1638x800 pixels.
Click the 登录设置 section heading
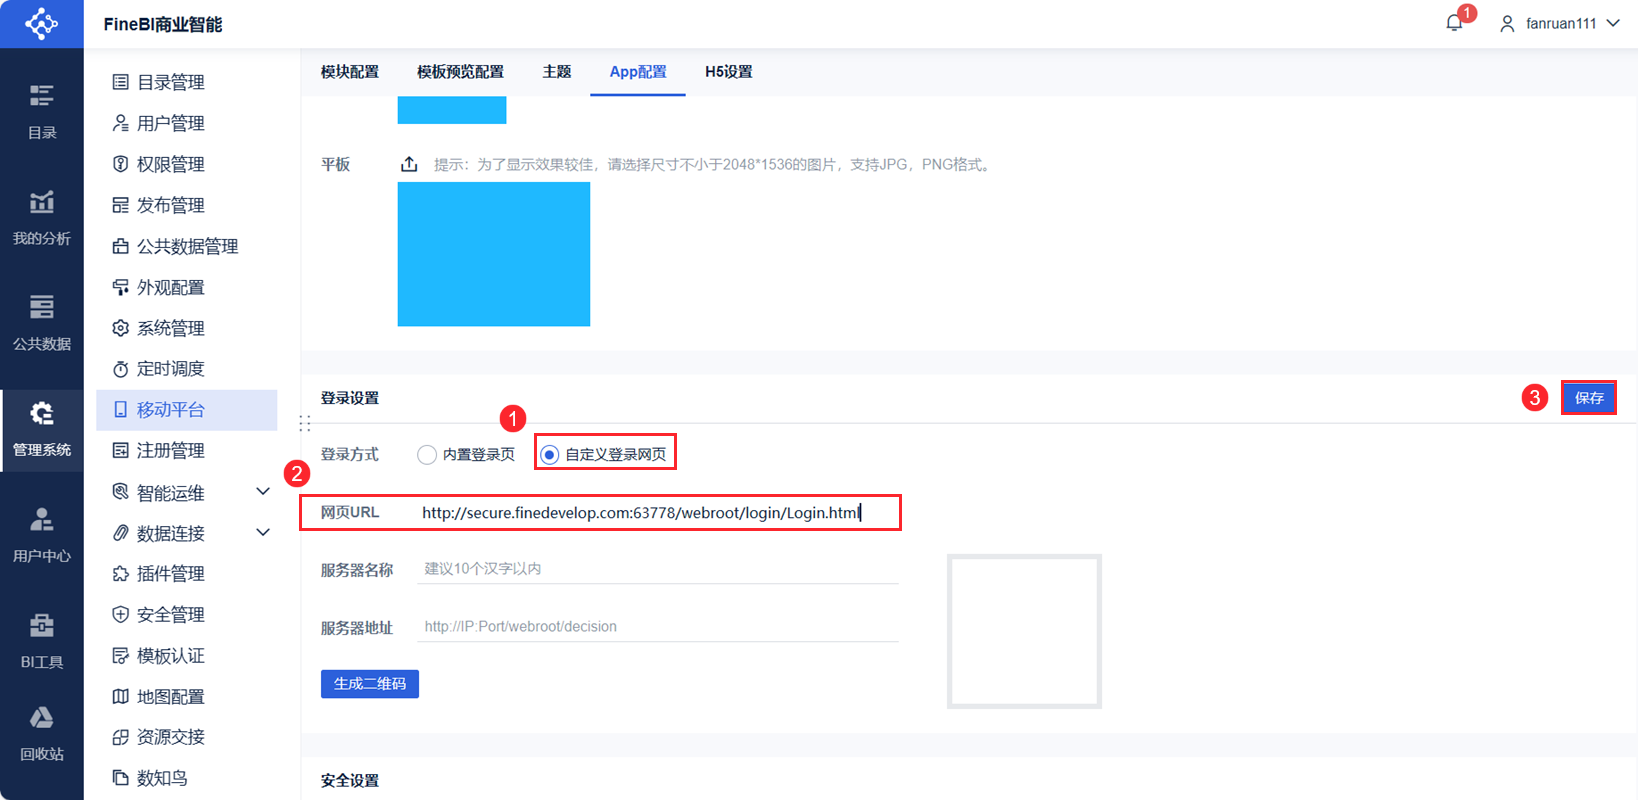point(350,398)
